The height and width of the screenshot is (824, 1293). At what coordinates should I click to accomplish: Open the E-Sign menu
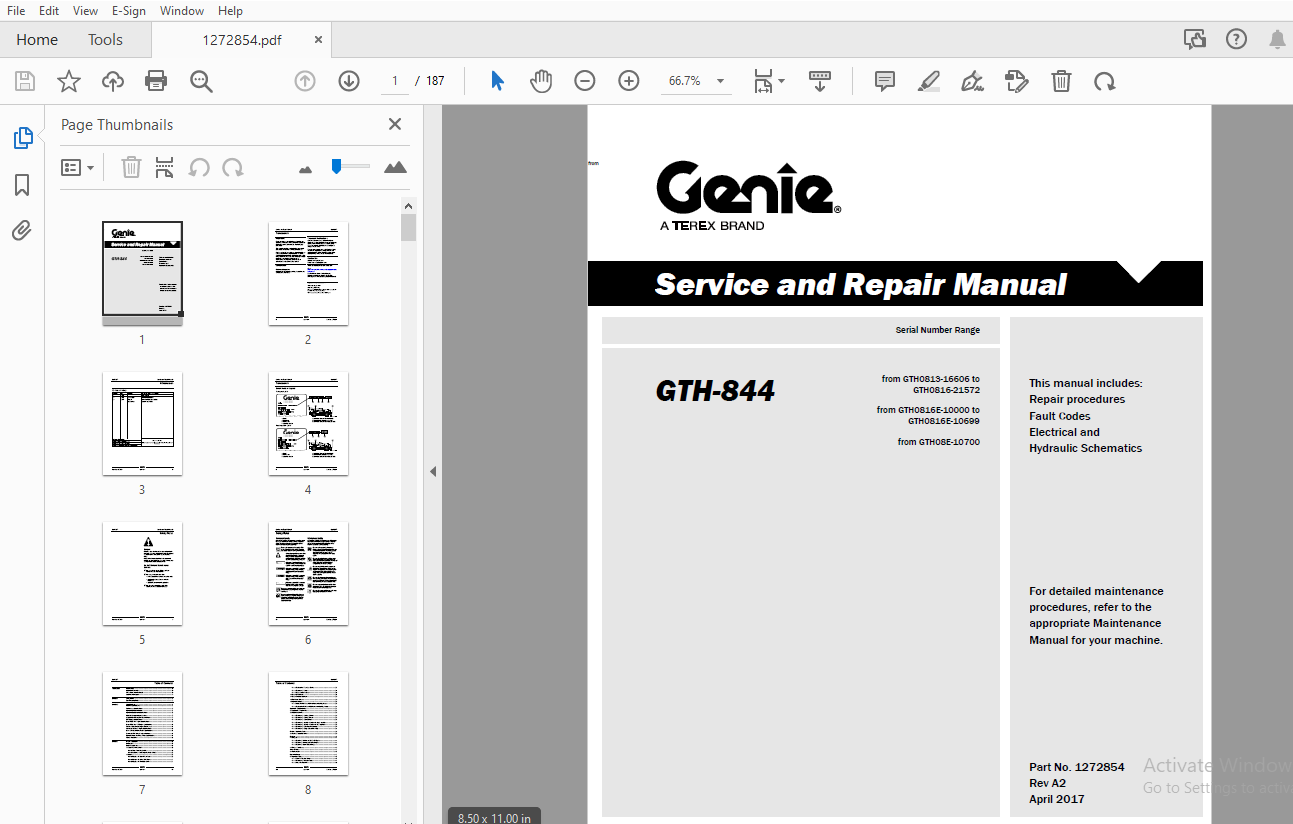(x=129, y=10)
